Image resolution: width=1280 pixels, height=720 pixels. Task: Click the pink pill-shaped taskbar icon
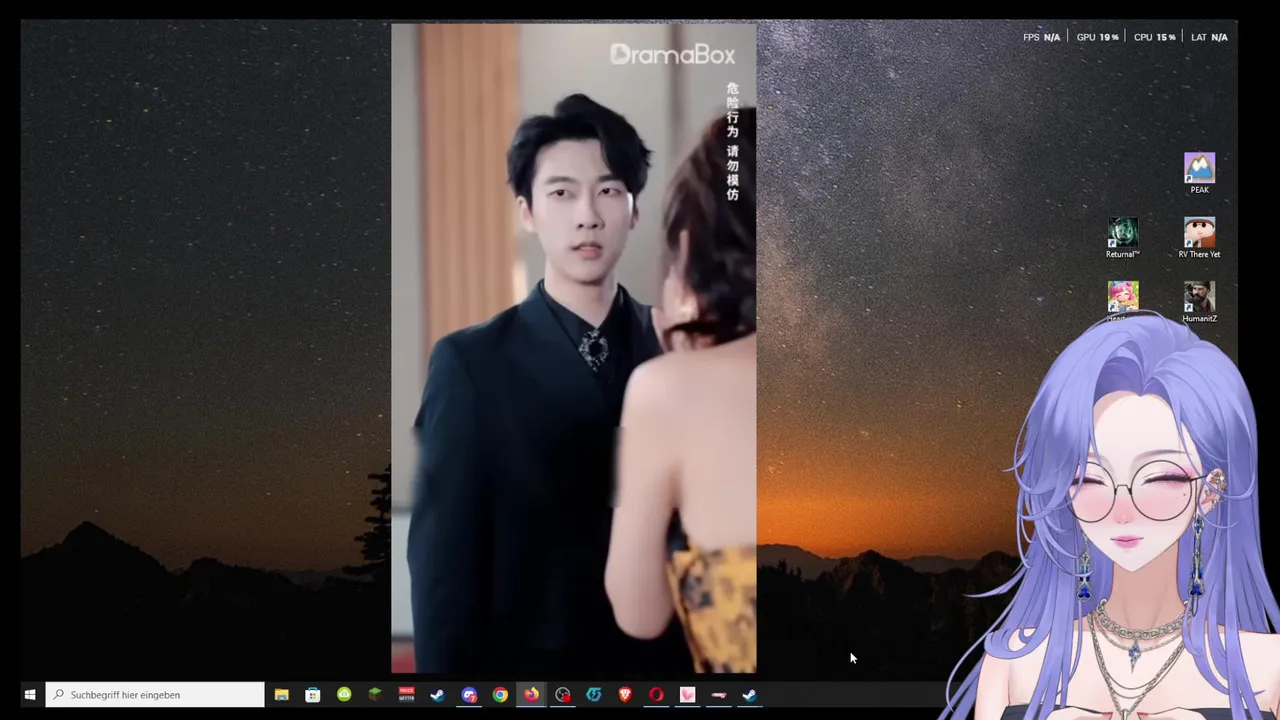718,695
